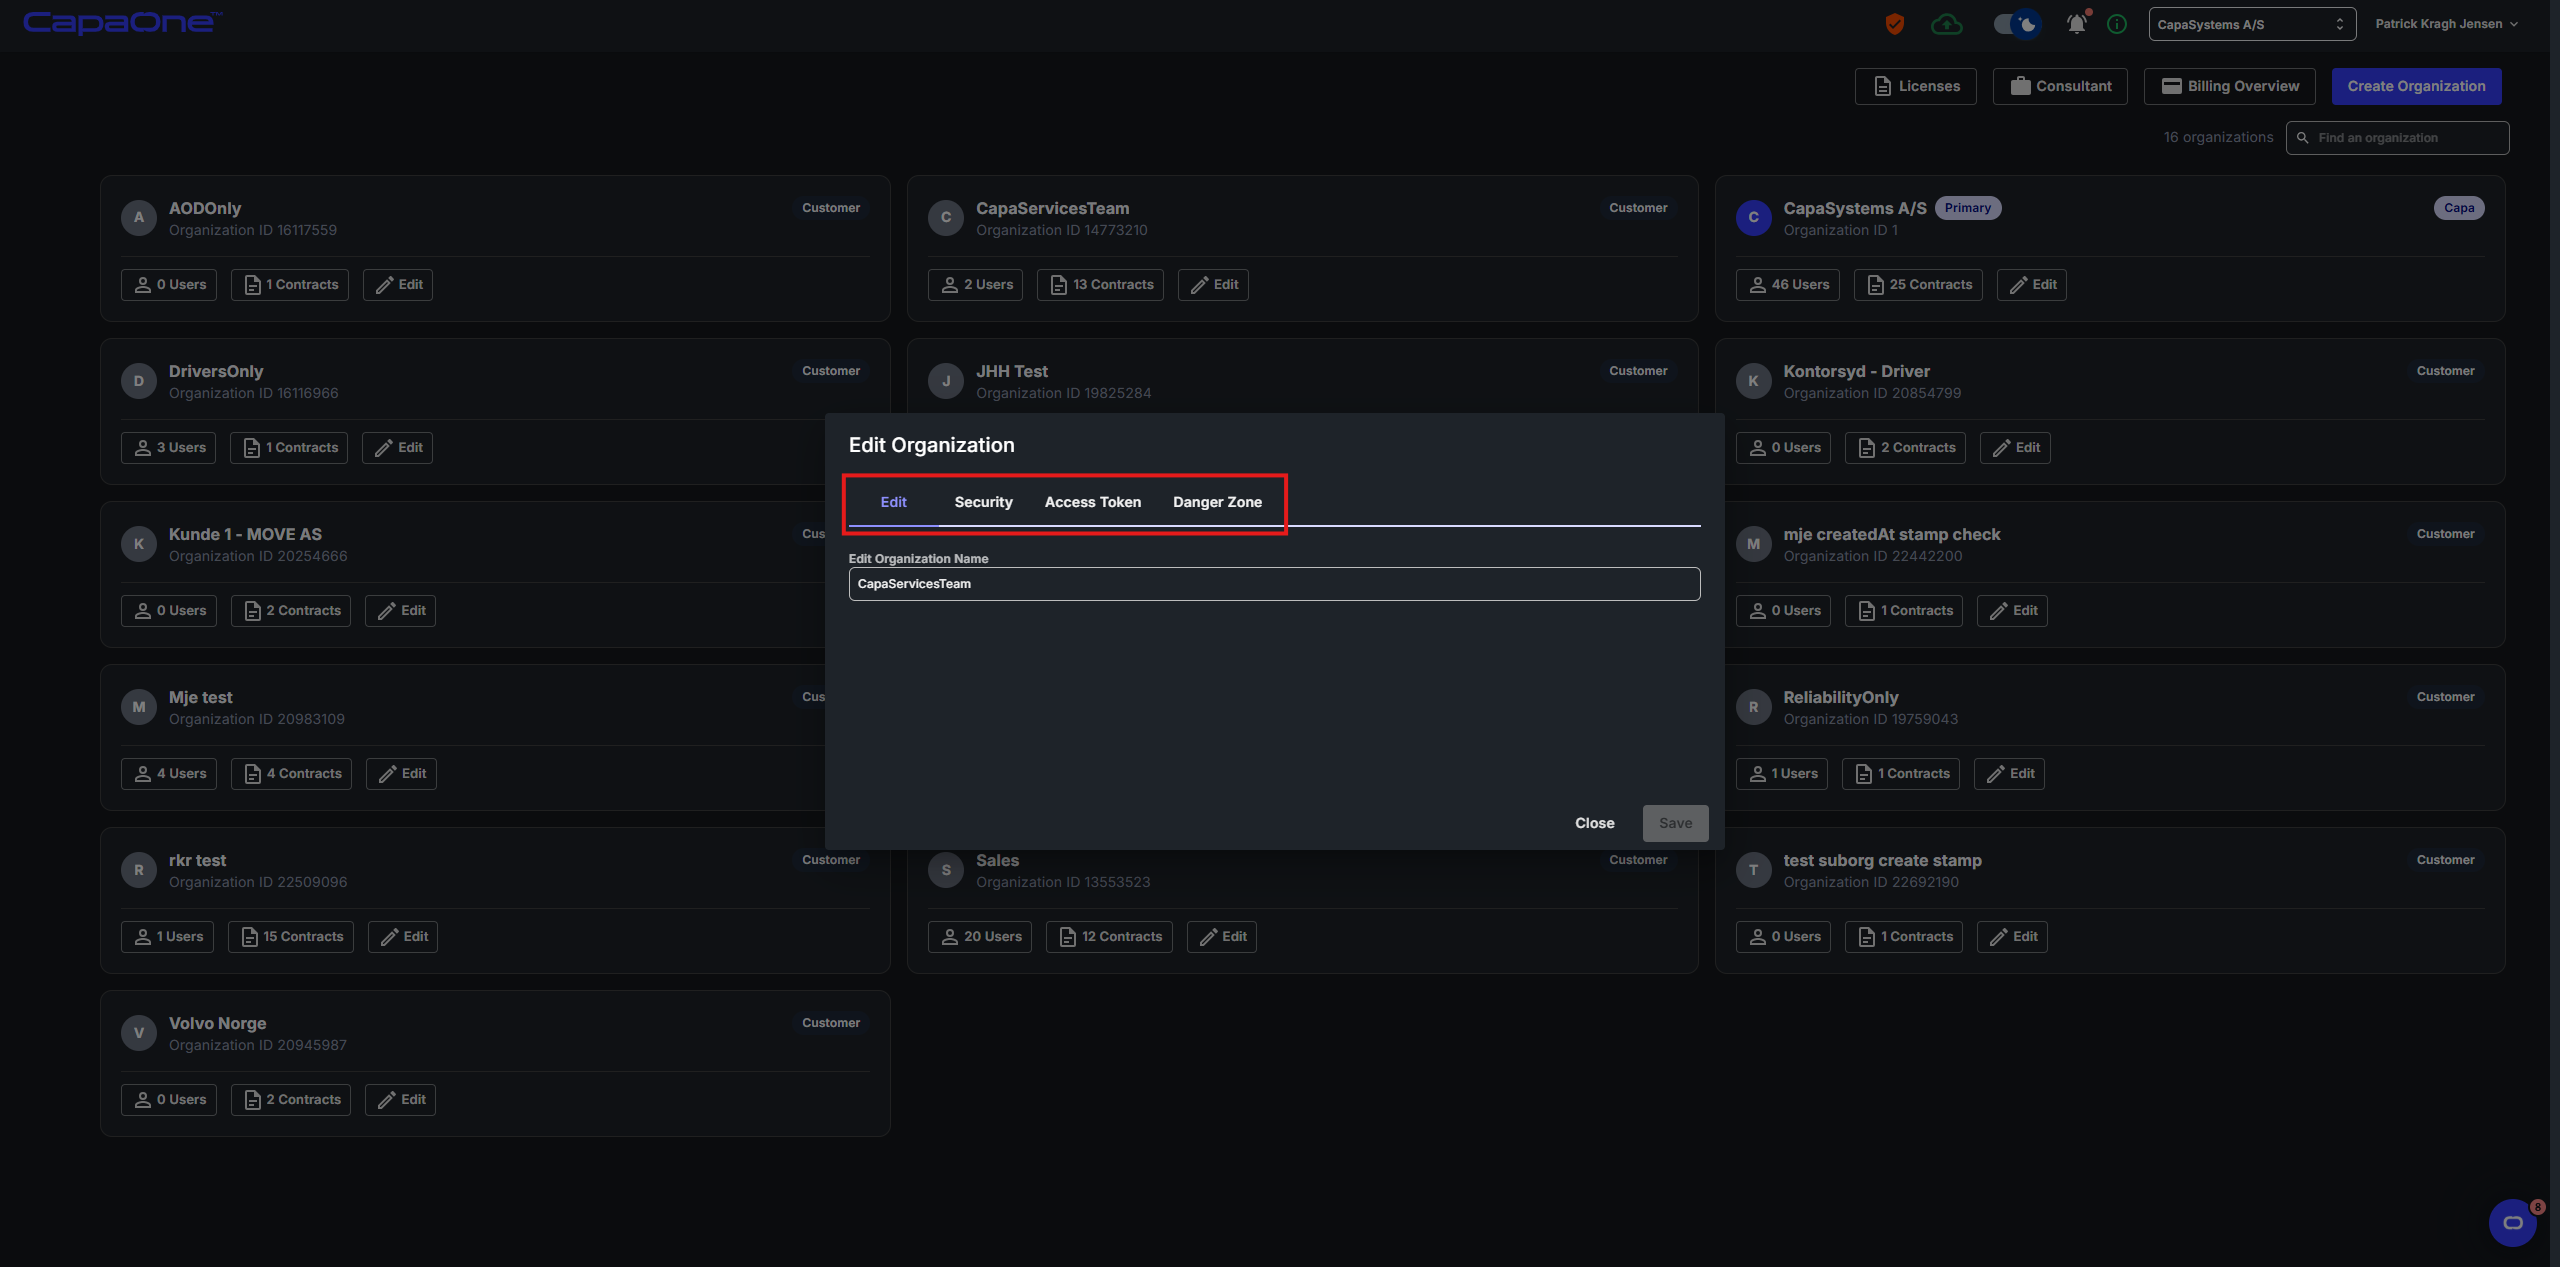Viewport: 2560px width, 1267px height.
Task: Open the support chat bubble icon
Action: click(2512, 1222)
